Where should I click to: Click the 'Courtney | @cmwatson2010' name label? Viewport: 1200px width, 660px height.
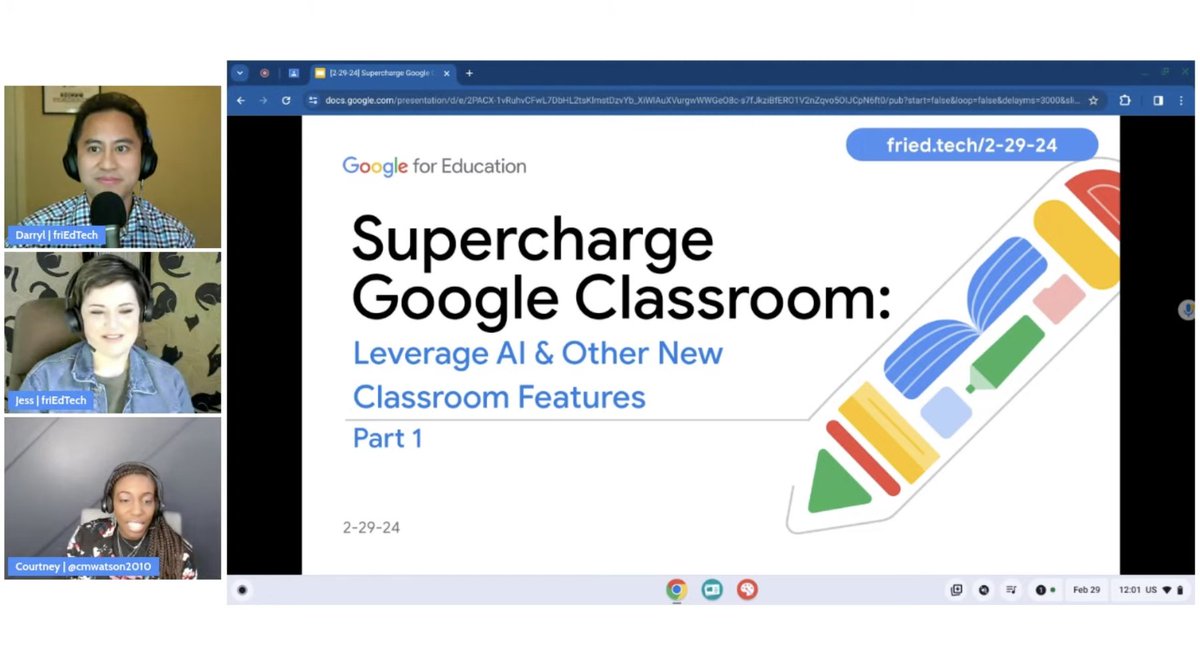point(83,566)
